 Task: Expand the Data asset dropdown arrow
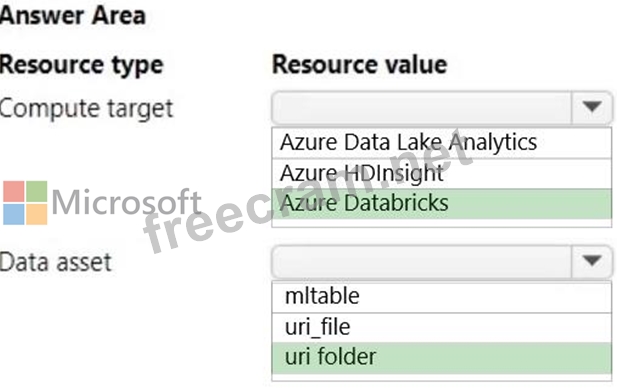(x=592, y=261)
